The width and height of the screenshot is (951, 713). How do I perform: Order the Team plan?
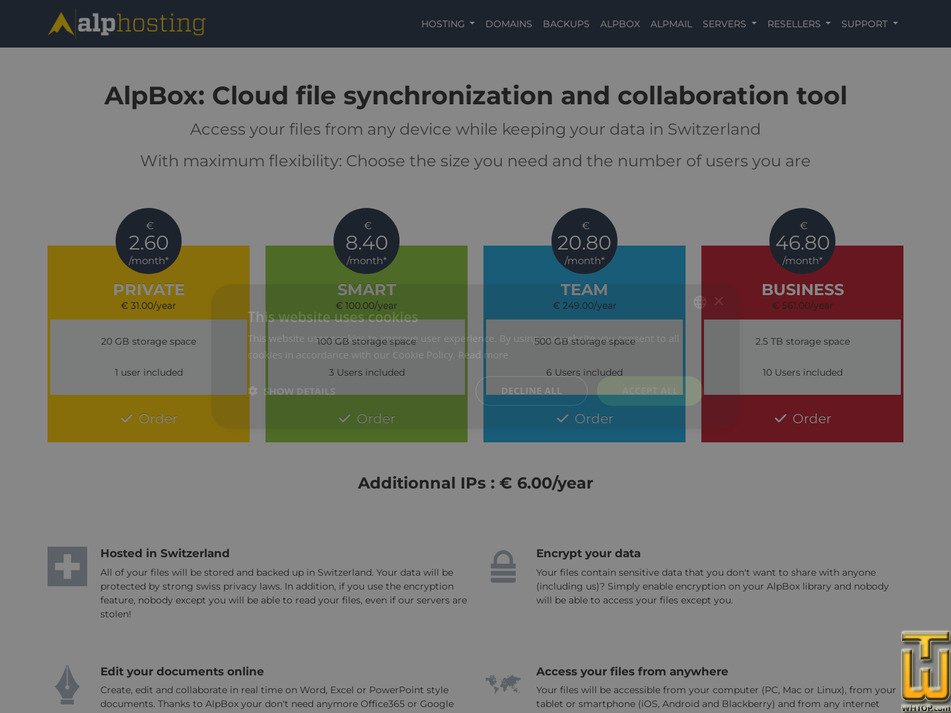point(584,418)
